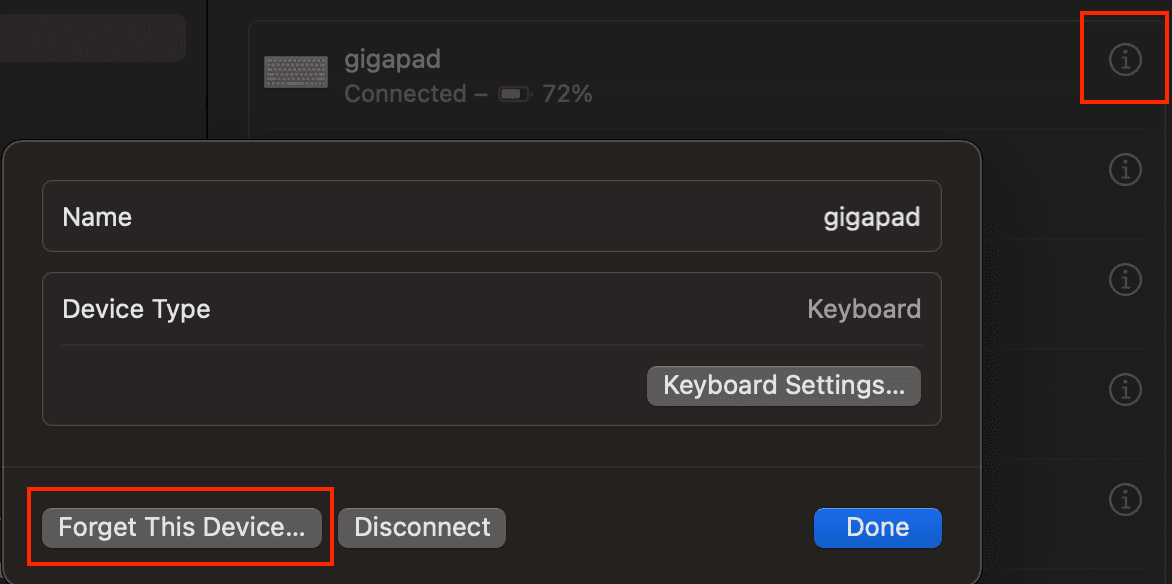Click the sidebar item in the top left
The width and height of the screenshot is (1172, 584).
[93, 37]
